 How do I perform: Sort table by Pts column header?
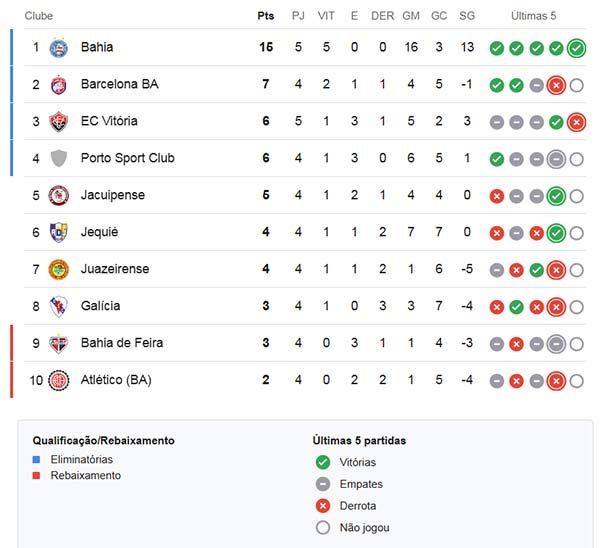click(x=265, y=16)
